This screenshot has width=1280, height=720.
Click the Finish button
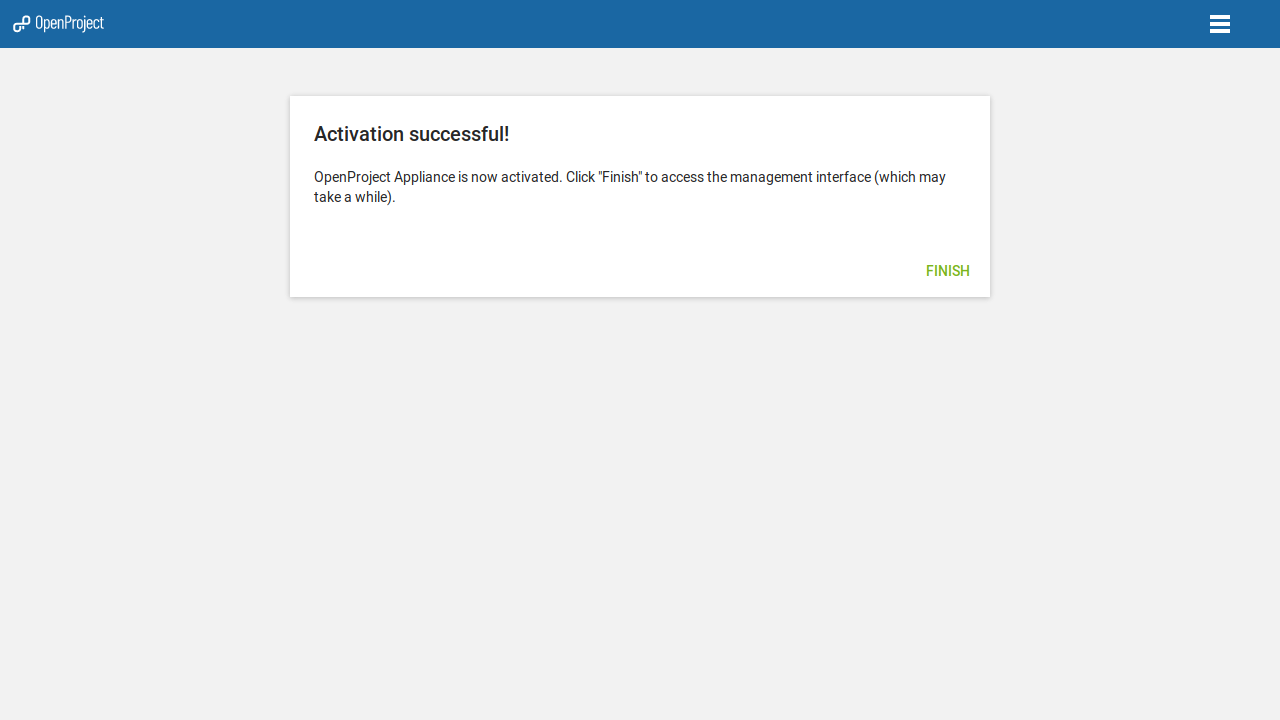pyautogui.click(x=947, y=271)
